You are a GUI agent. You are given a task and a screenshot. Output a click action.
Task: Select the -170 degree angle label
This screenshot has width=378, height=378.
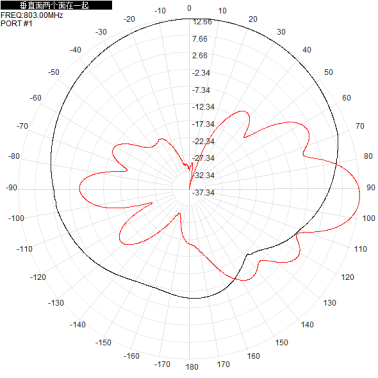click(x=162, y=364)
